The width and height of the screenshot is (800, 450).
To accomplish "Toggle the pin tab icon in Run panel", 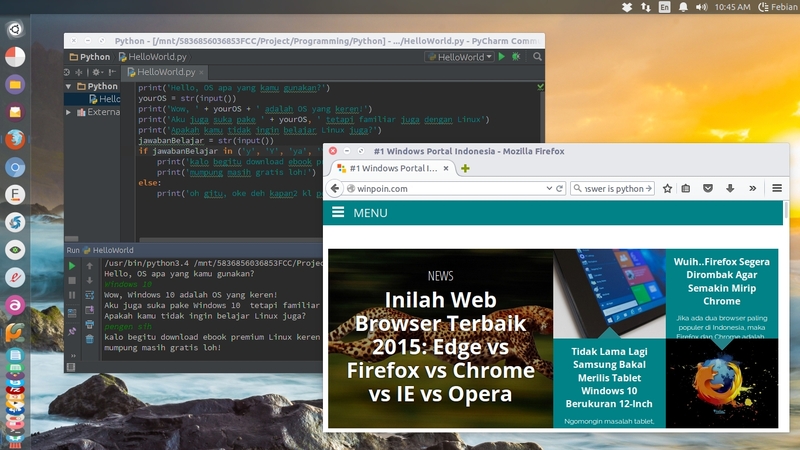I will (x=72, y=331).
